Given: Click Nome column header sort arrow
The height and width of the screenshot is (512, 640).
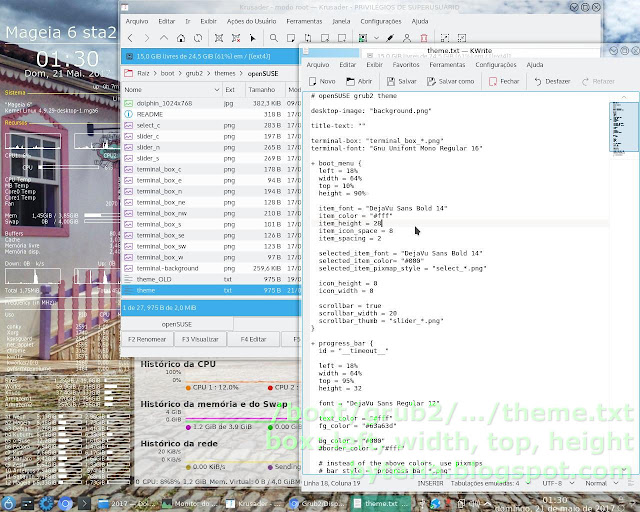Looking at the screenshot, I should (x=217, y=90).
